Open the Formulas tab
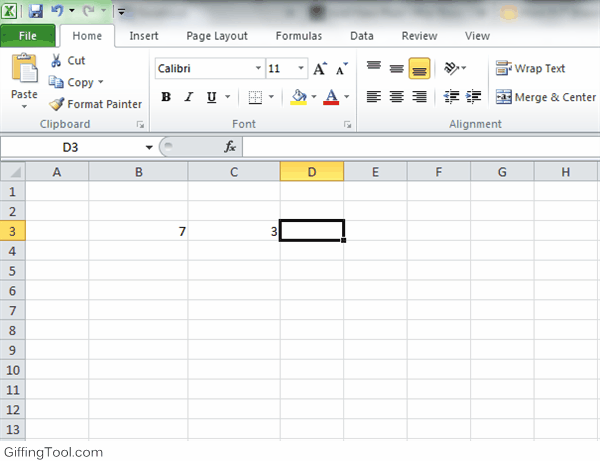This screenshot has width=600, height=461. point(299,36)
